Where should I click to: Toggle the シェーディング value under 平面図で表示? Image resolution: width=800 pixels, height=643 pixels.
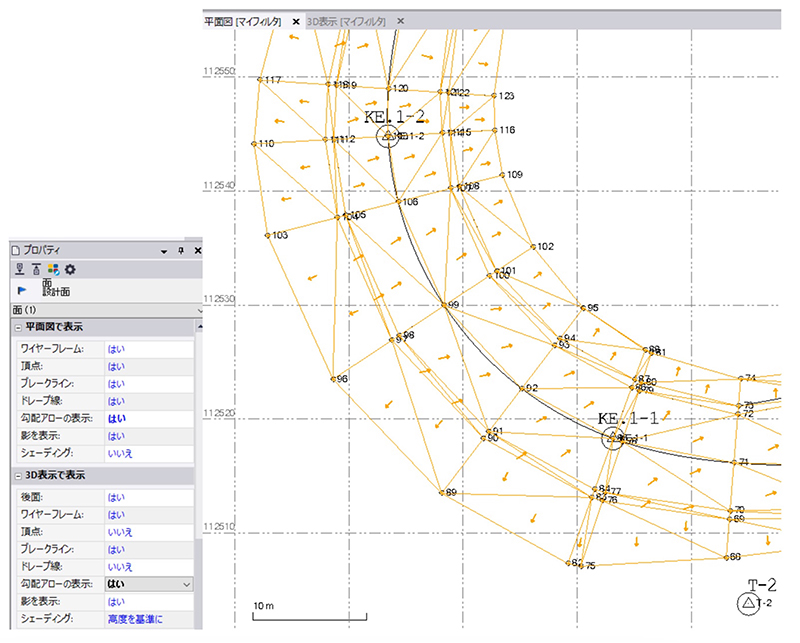[x=121, y=453]
